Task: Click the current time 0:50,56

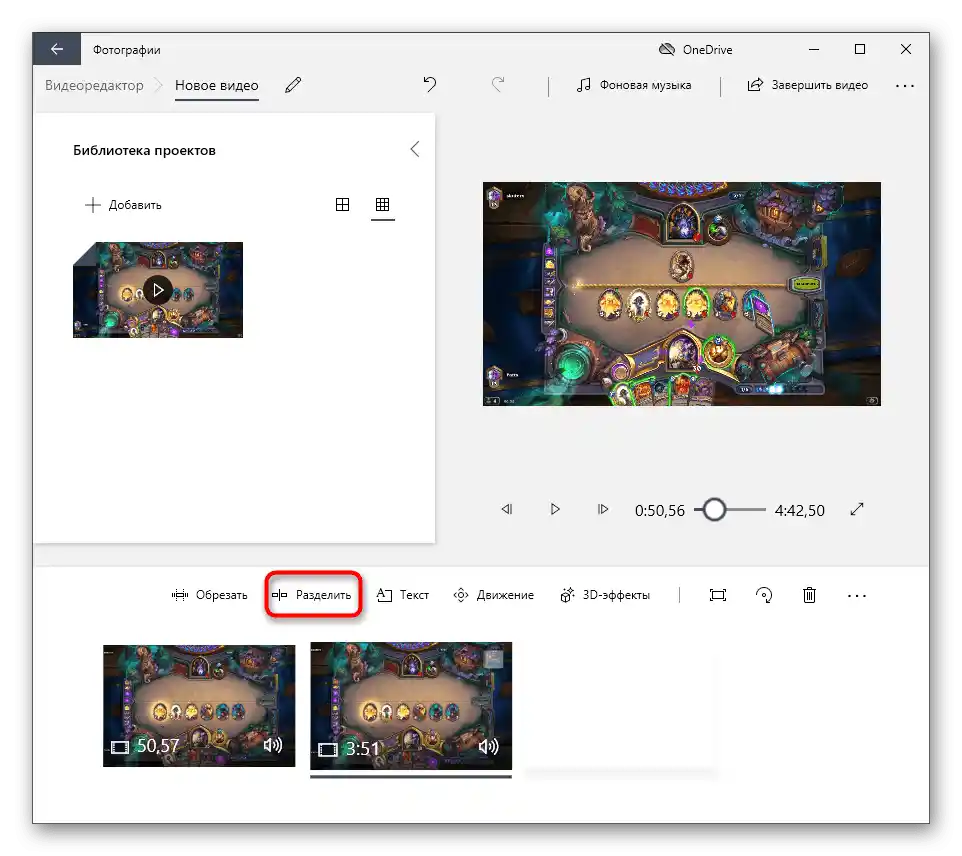Action: [660, 511]
